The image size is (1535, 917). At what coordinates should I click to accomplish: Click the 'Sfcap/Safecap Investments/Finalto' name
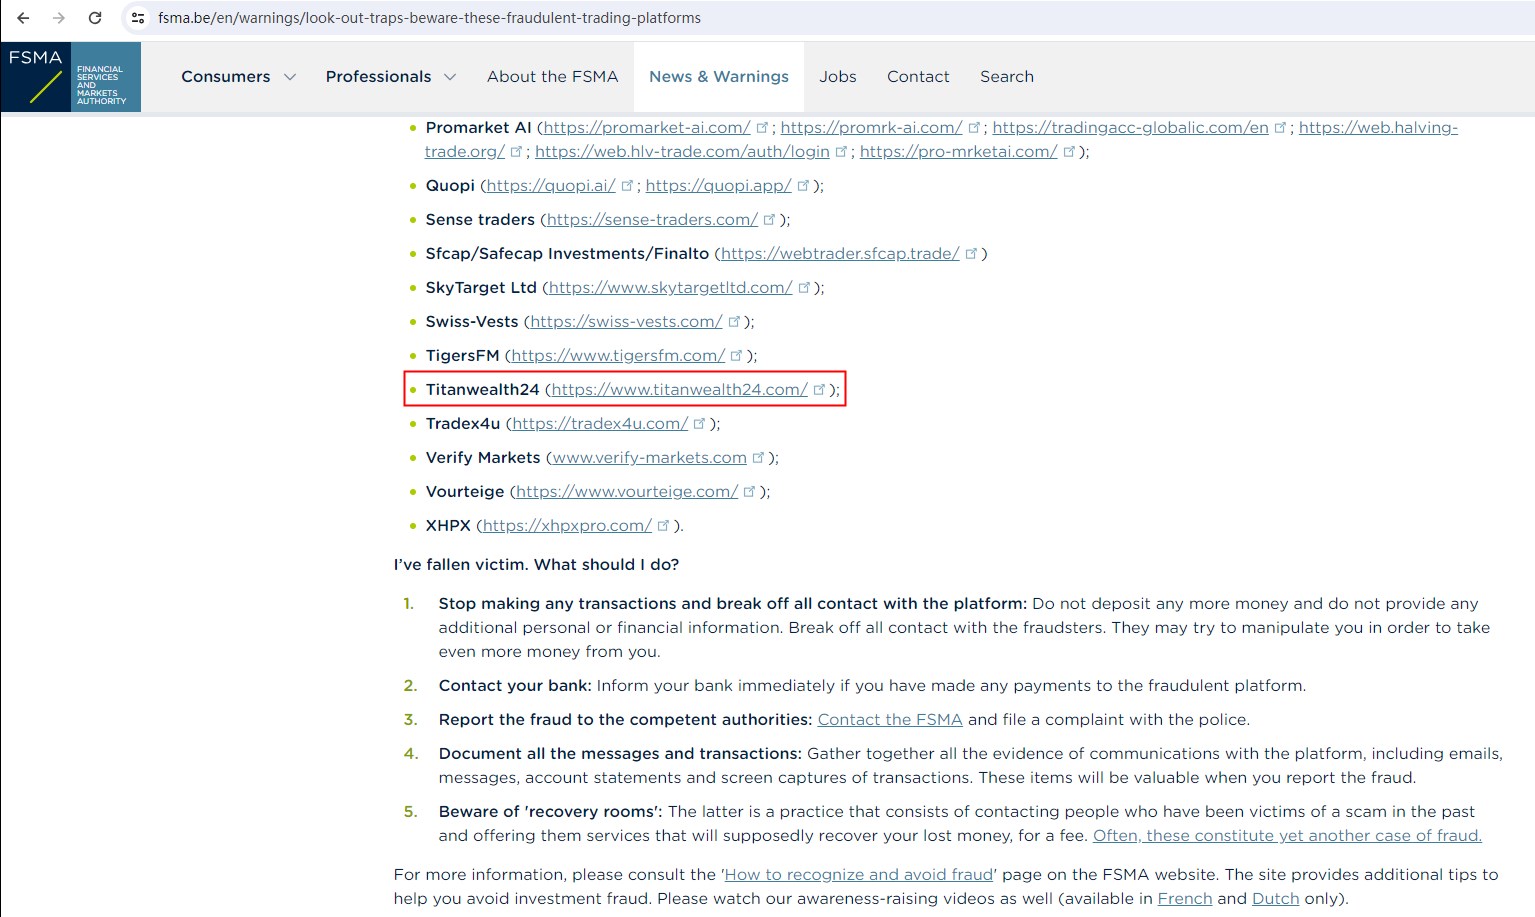(567, 254)
